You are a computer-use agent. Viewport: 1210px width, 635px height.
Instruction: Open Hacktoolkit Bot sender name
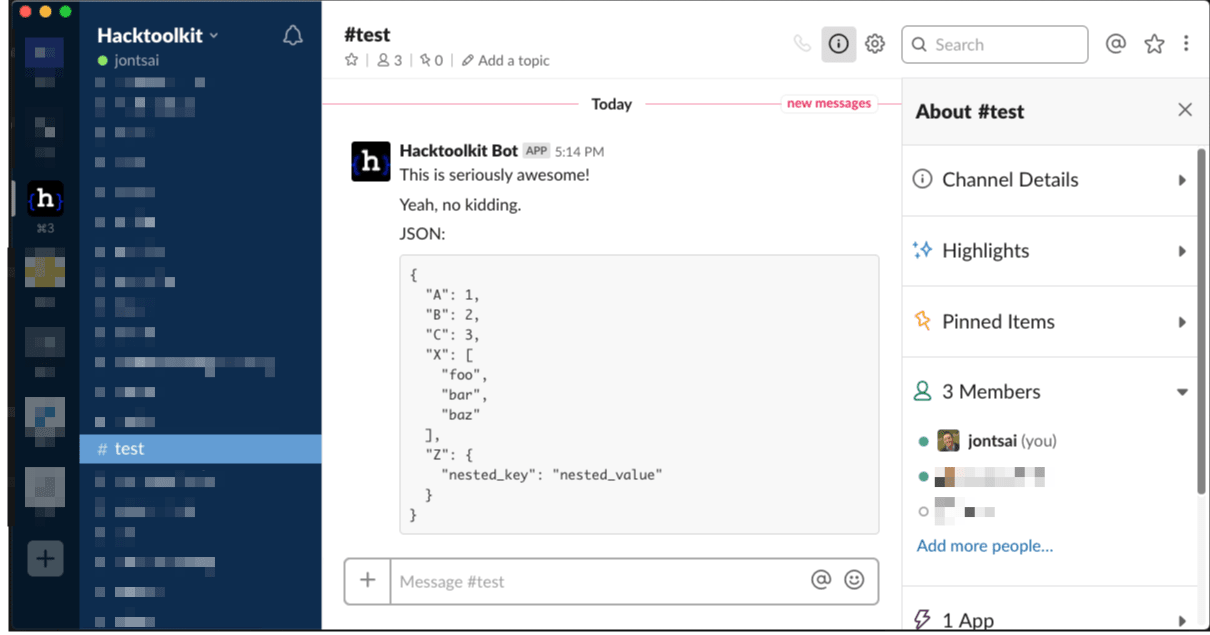point(459,151)
